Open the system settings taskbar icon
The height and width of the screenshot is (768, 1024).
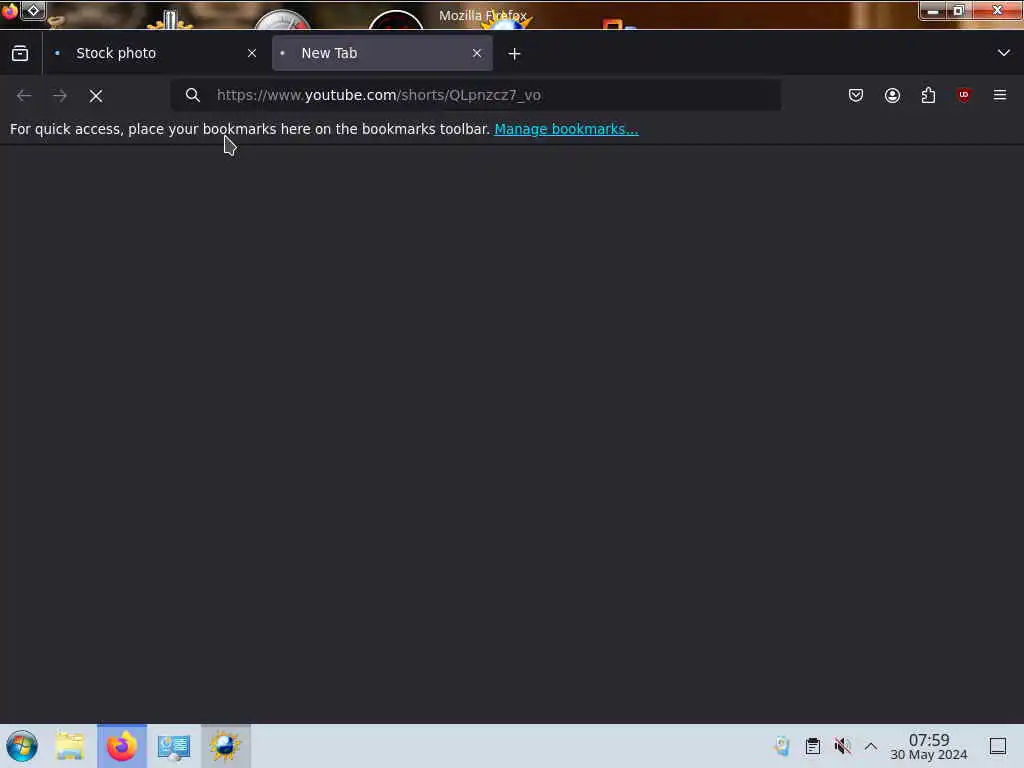tap(174, 746)
